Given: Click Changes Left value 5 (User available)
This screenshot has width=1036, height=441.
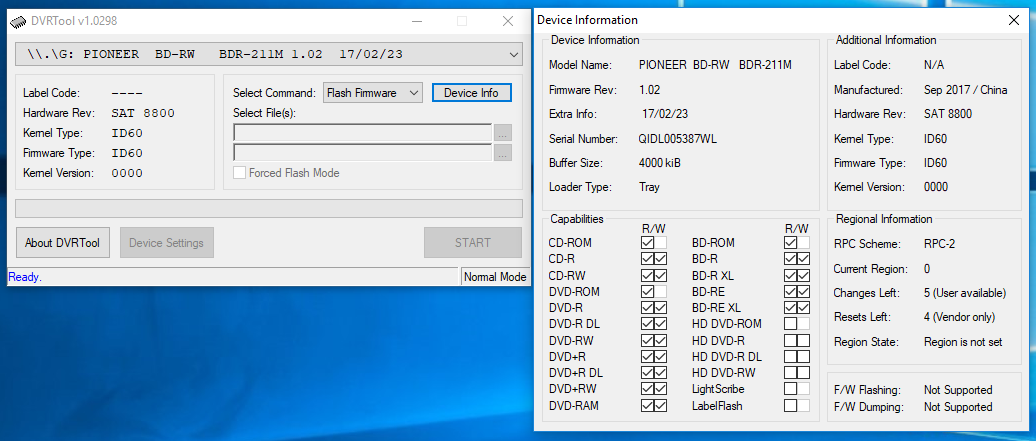Looking at the screenshot, I should tap(965, 293).
